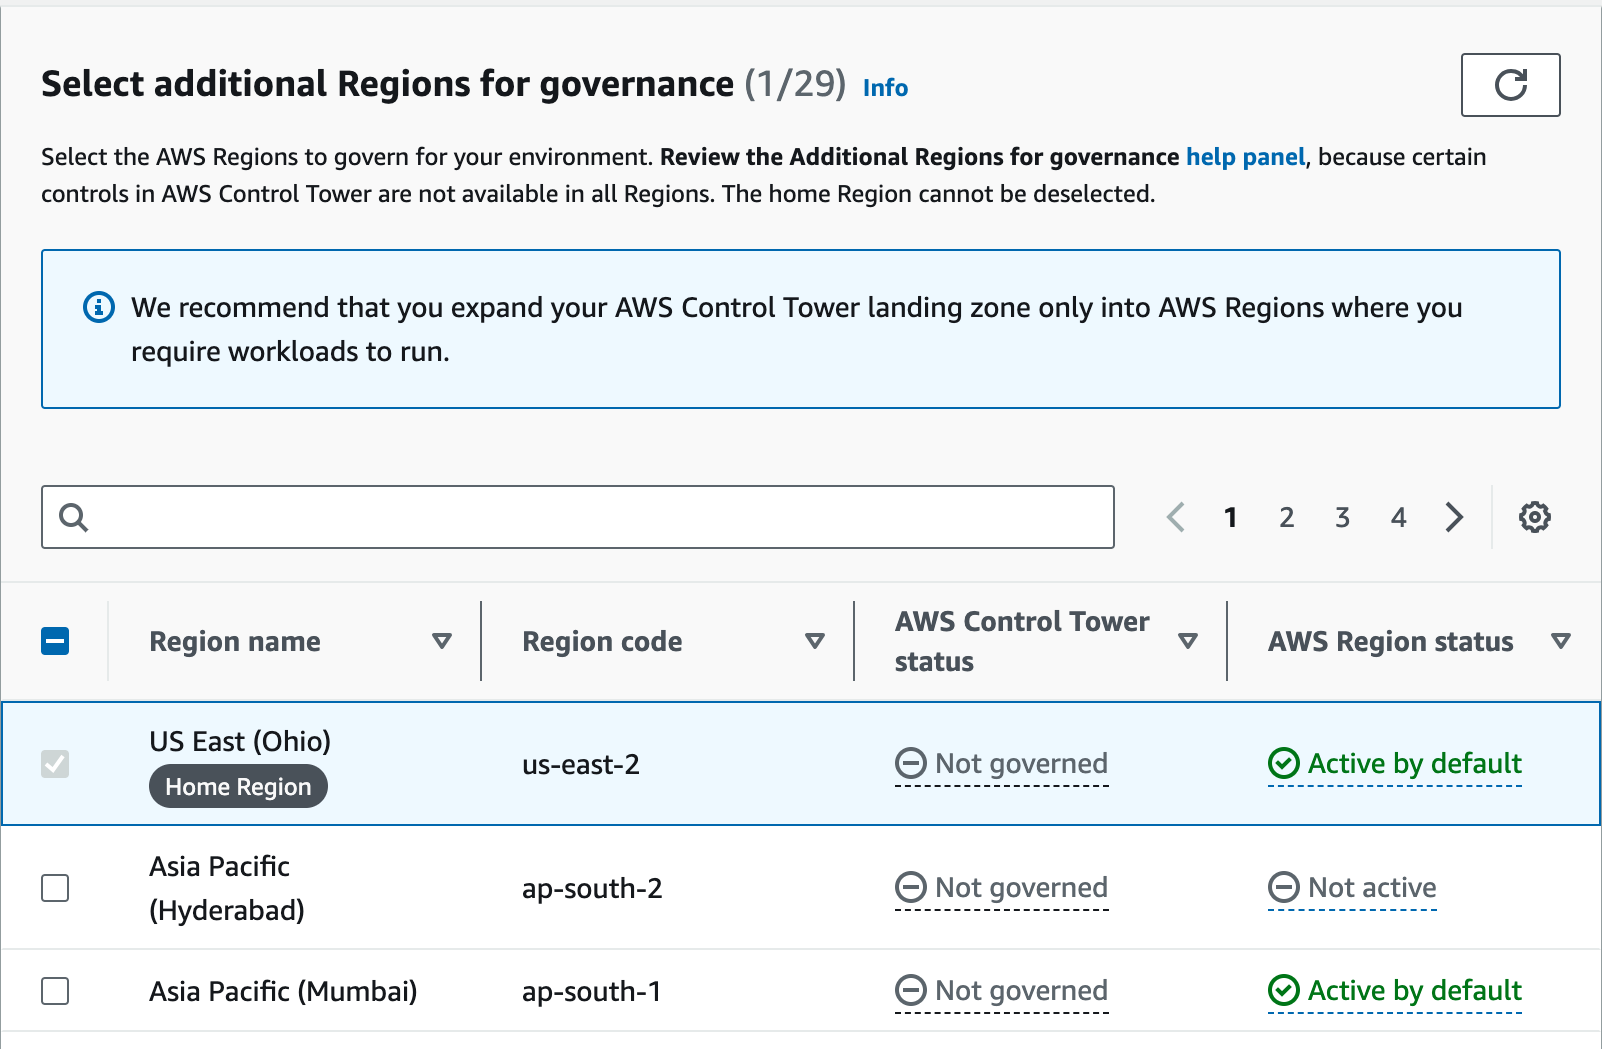Refresh the regions table
Viewport: 1602px width, 1049px height.
(1510, 86)
